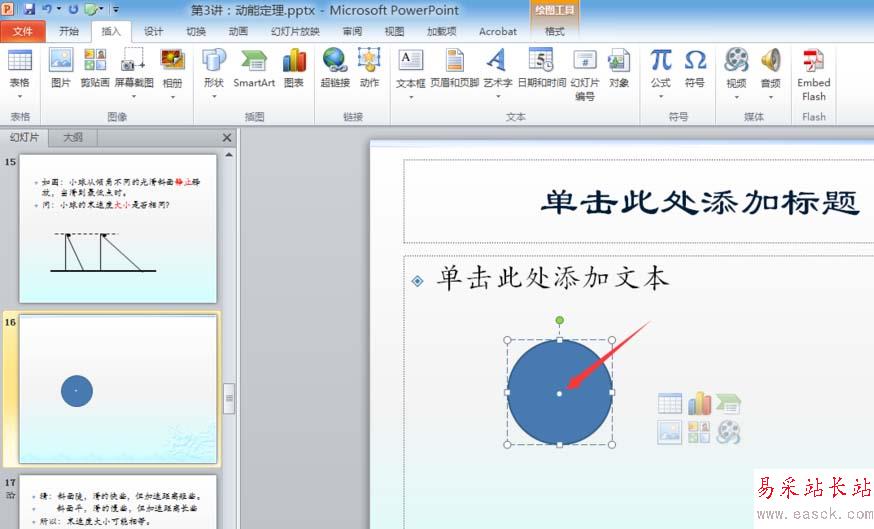Insert WordArt with 艺术字 icon

pyautogui.click(x=497, y=60)
